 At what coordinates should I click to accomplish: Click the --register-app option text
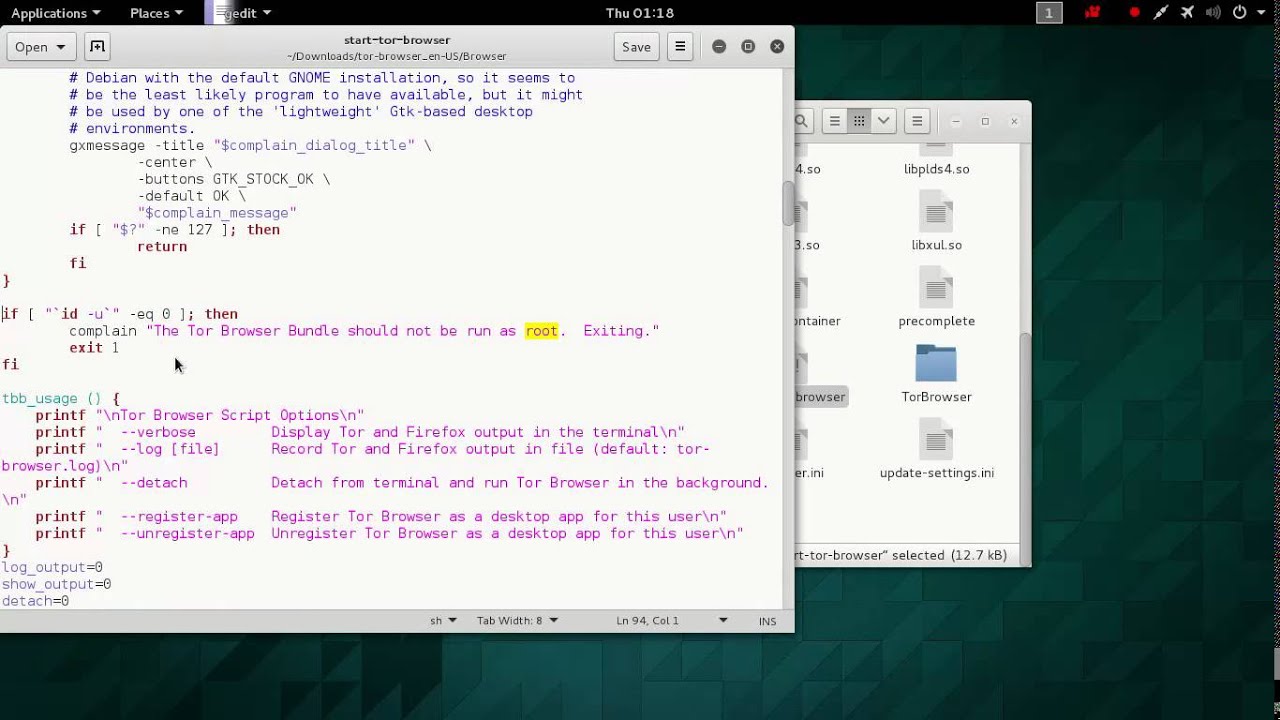(179, 517)
